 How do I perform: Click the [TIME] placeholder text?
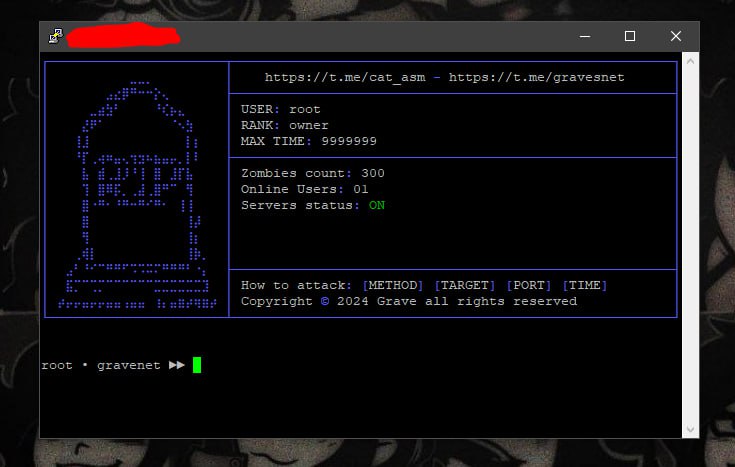coord(584,286)
